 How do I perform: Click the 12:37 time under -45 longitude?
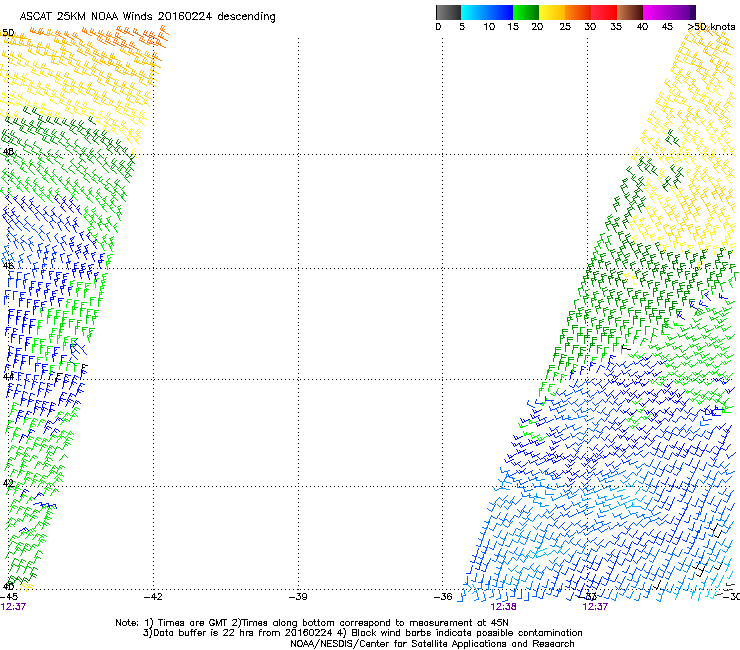click(x=13, y=607)
